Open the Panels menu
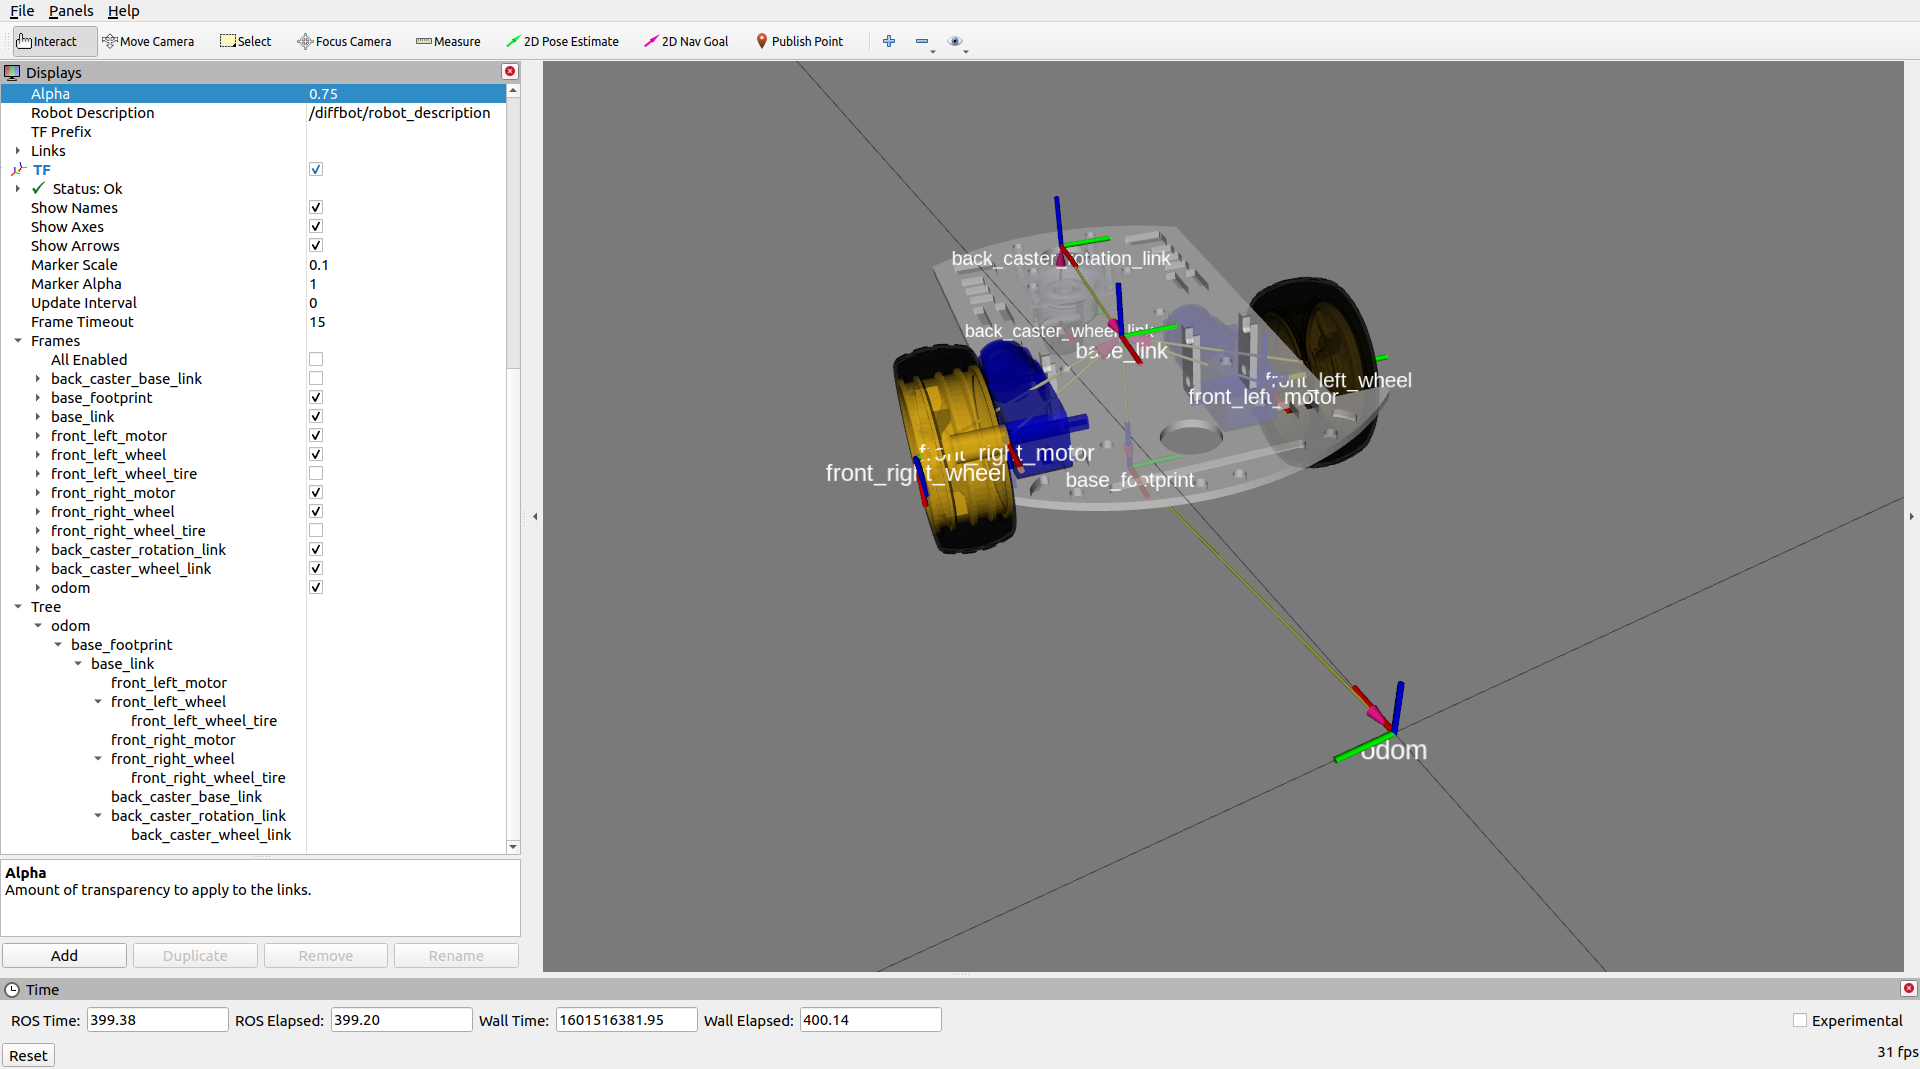The height and width of the screenshot is (1069, 1920). click(71, 11)
